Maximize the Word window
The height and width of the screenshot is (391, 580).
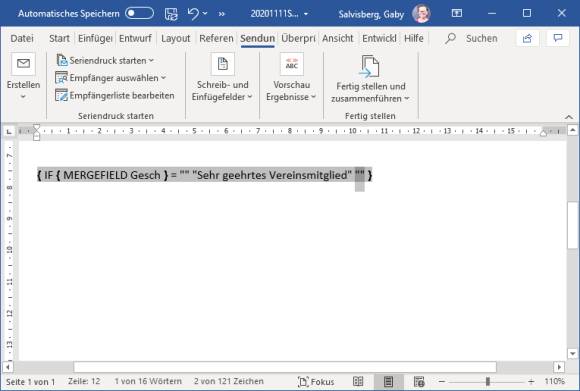[527, 14]
